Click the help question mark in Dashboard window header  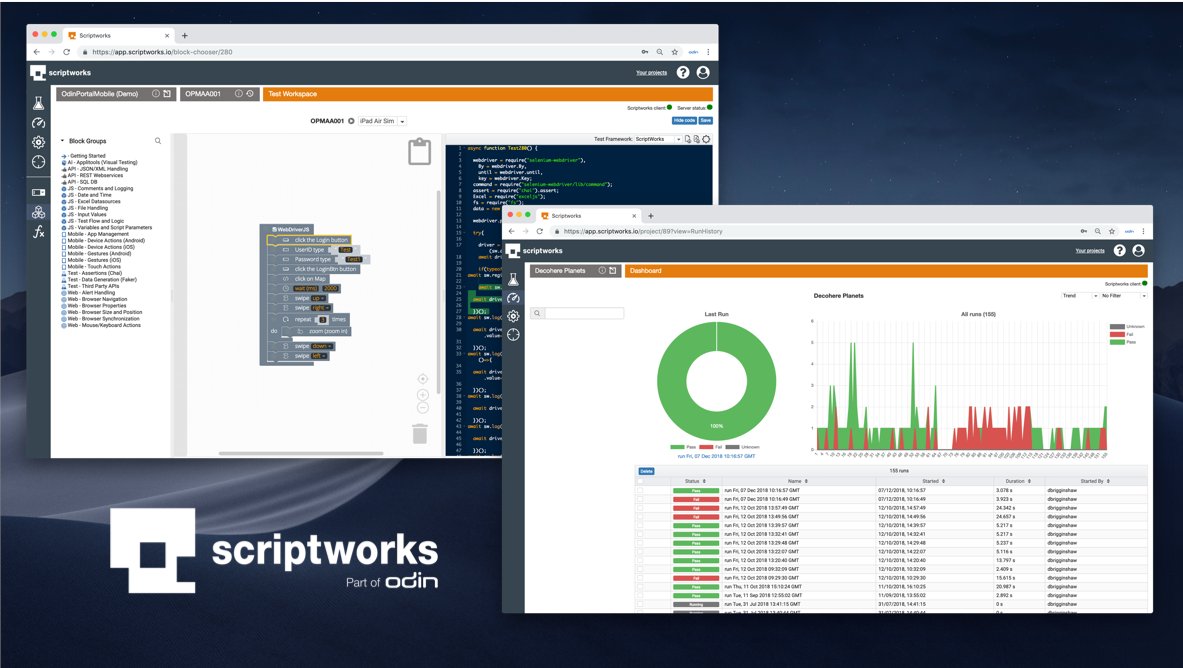(x=1120, y=251)
